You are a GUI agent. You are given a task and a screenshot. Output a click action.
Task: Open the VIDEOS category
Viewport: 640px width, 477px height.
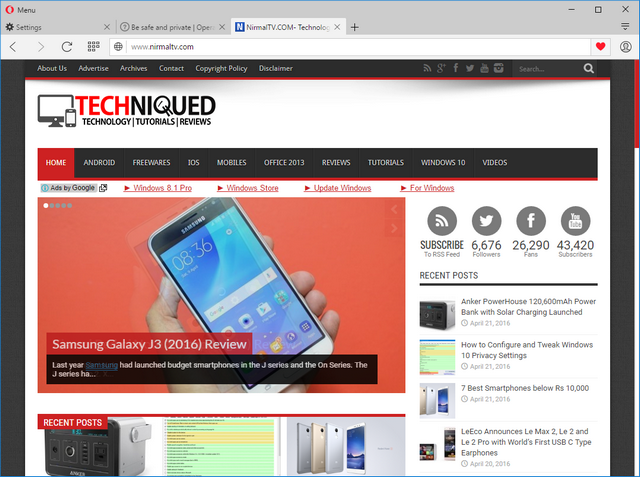click(x=495, y=163)
